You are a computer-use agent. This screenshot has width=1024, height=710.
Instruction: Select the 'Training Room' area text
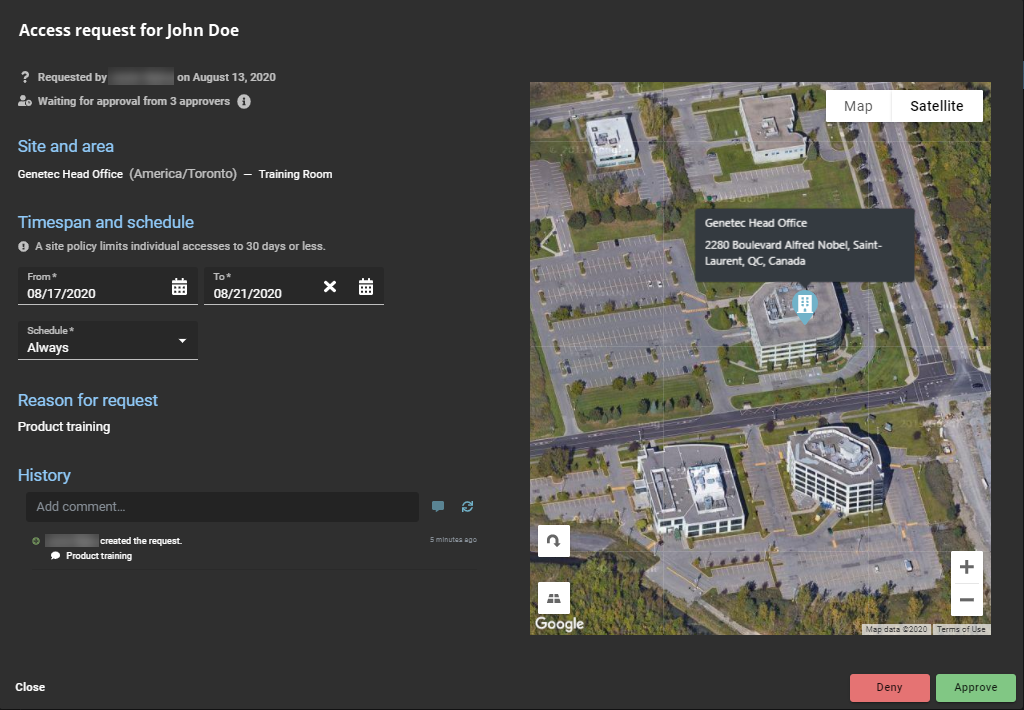(295, 174)
